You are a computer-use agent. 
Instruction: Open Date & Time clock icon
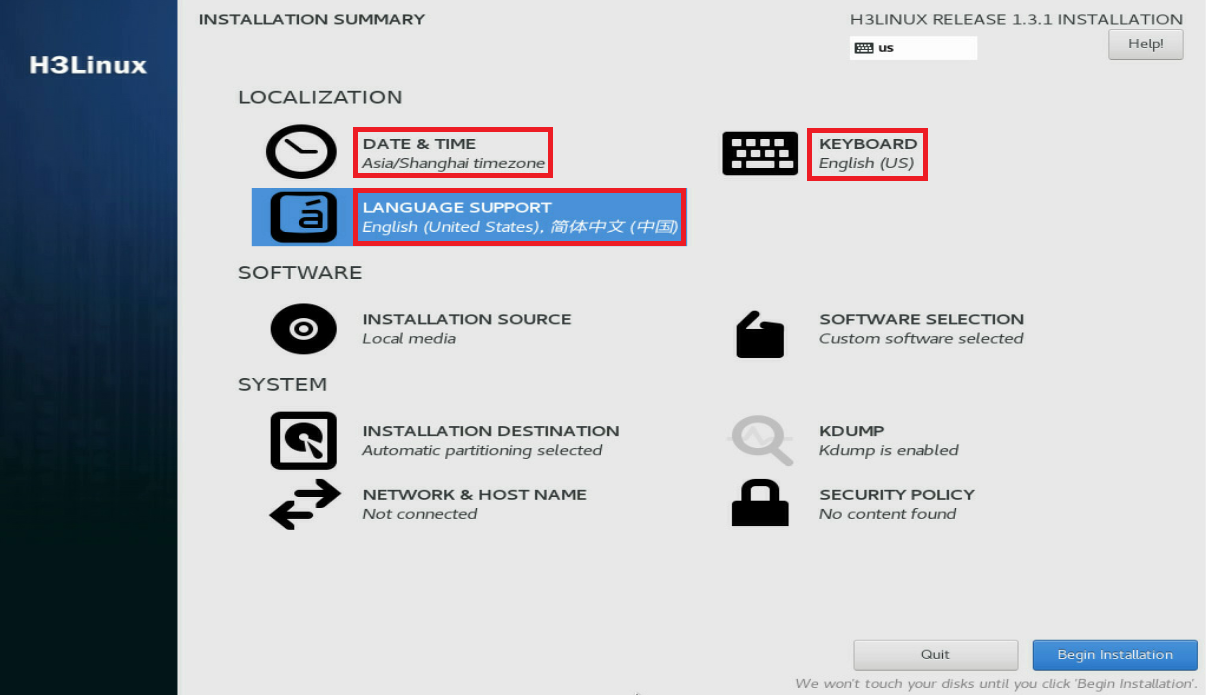(x=301, y=152)
